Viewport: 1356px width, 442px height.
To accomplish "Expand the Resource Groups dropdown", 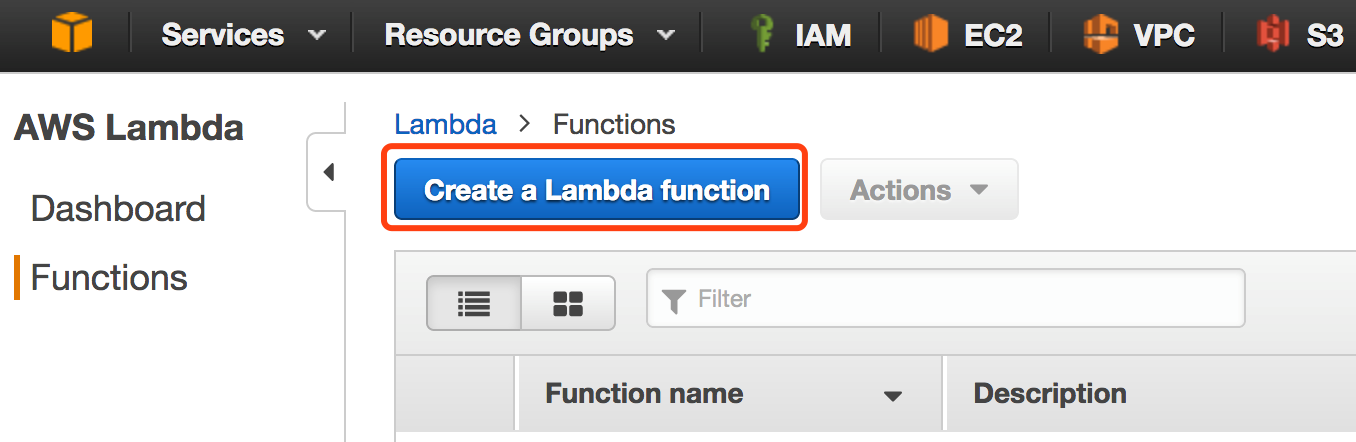I will click(x=529, y=35).
